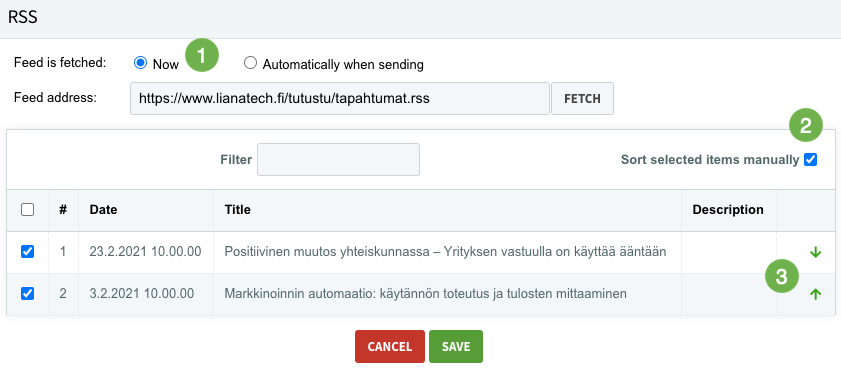Click the green number 3 marker
841x373 pixels.
point(781,276)
